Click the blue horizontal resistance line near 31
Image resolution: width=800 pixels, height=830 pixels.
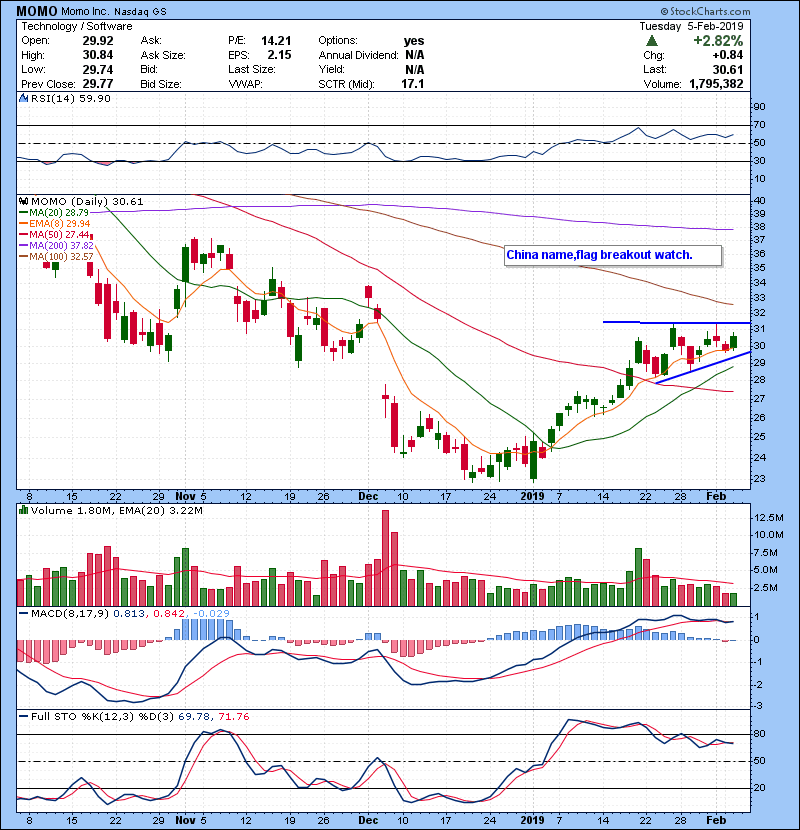tap(677, 322)
